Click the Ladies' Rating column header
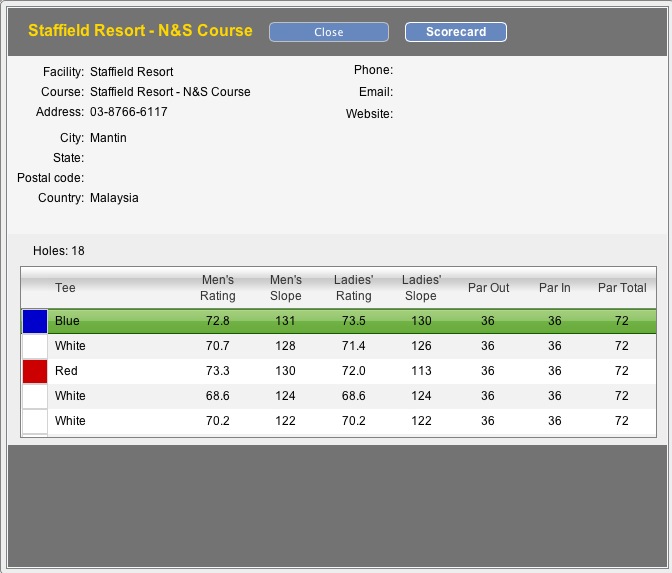Image resolution: width=672 pixels, height=573 pixels. 353,288
